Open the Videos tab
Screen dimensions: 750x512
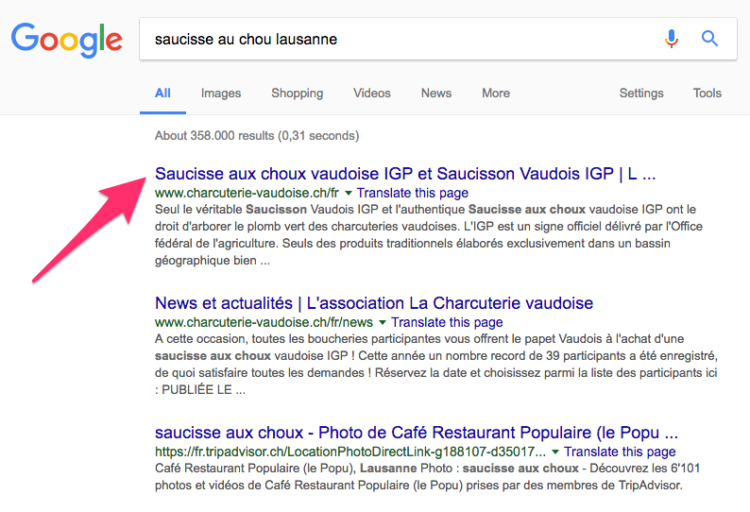[x=372, y=93]
